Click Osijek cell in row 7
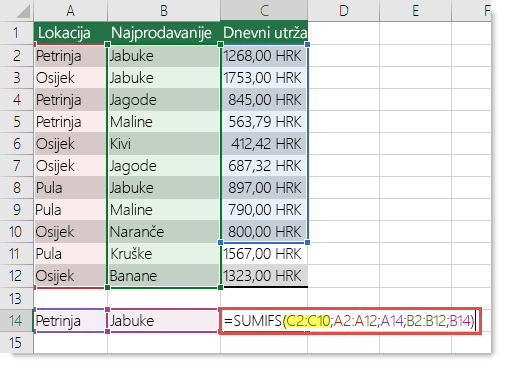 70,166
